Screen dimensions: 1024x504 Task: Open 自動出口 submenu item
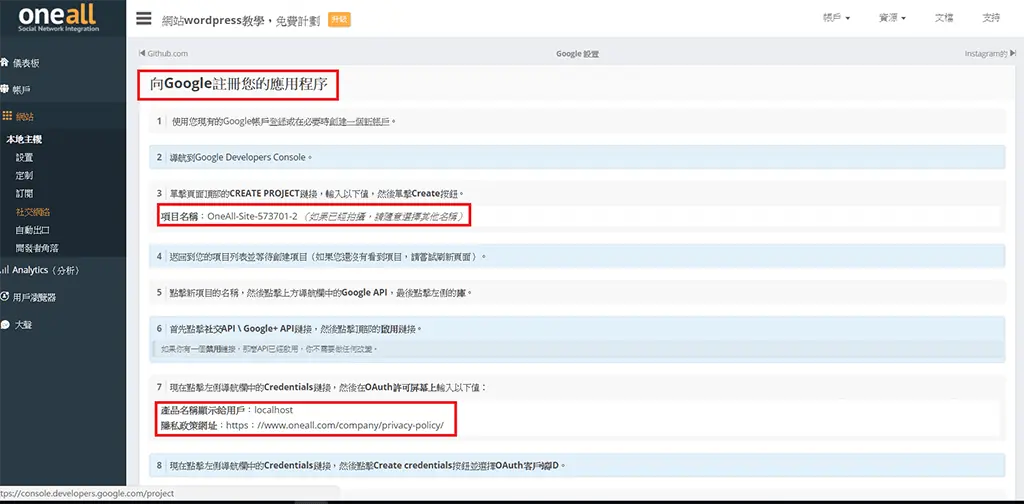[33, 230]
